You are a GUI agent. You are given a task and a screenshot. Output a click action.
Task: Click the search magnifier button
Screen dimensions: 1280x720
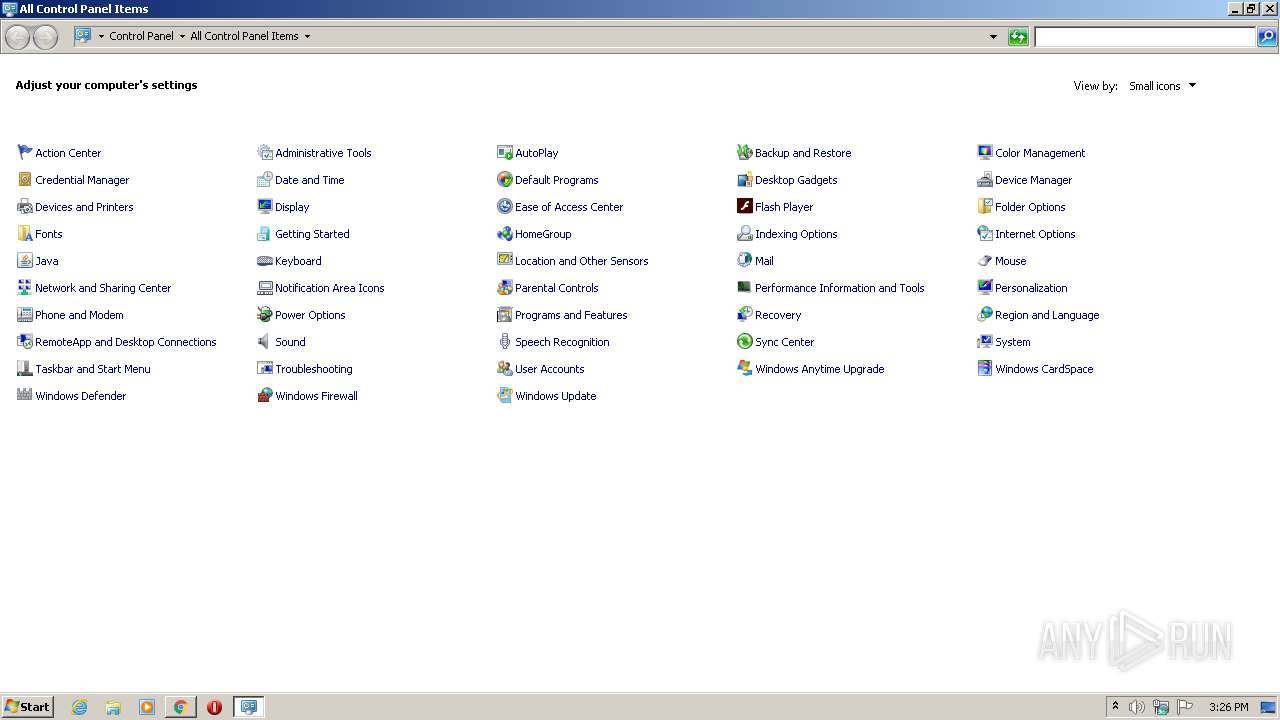pos(1267,37)
